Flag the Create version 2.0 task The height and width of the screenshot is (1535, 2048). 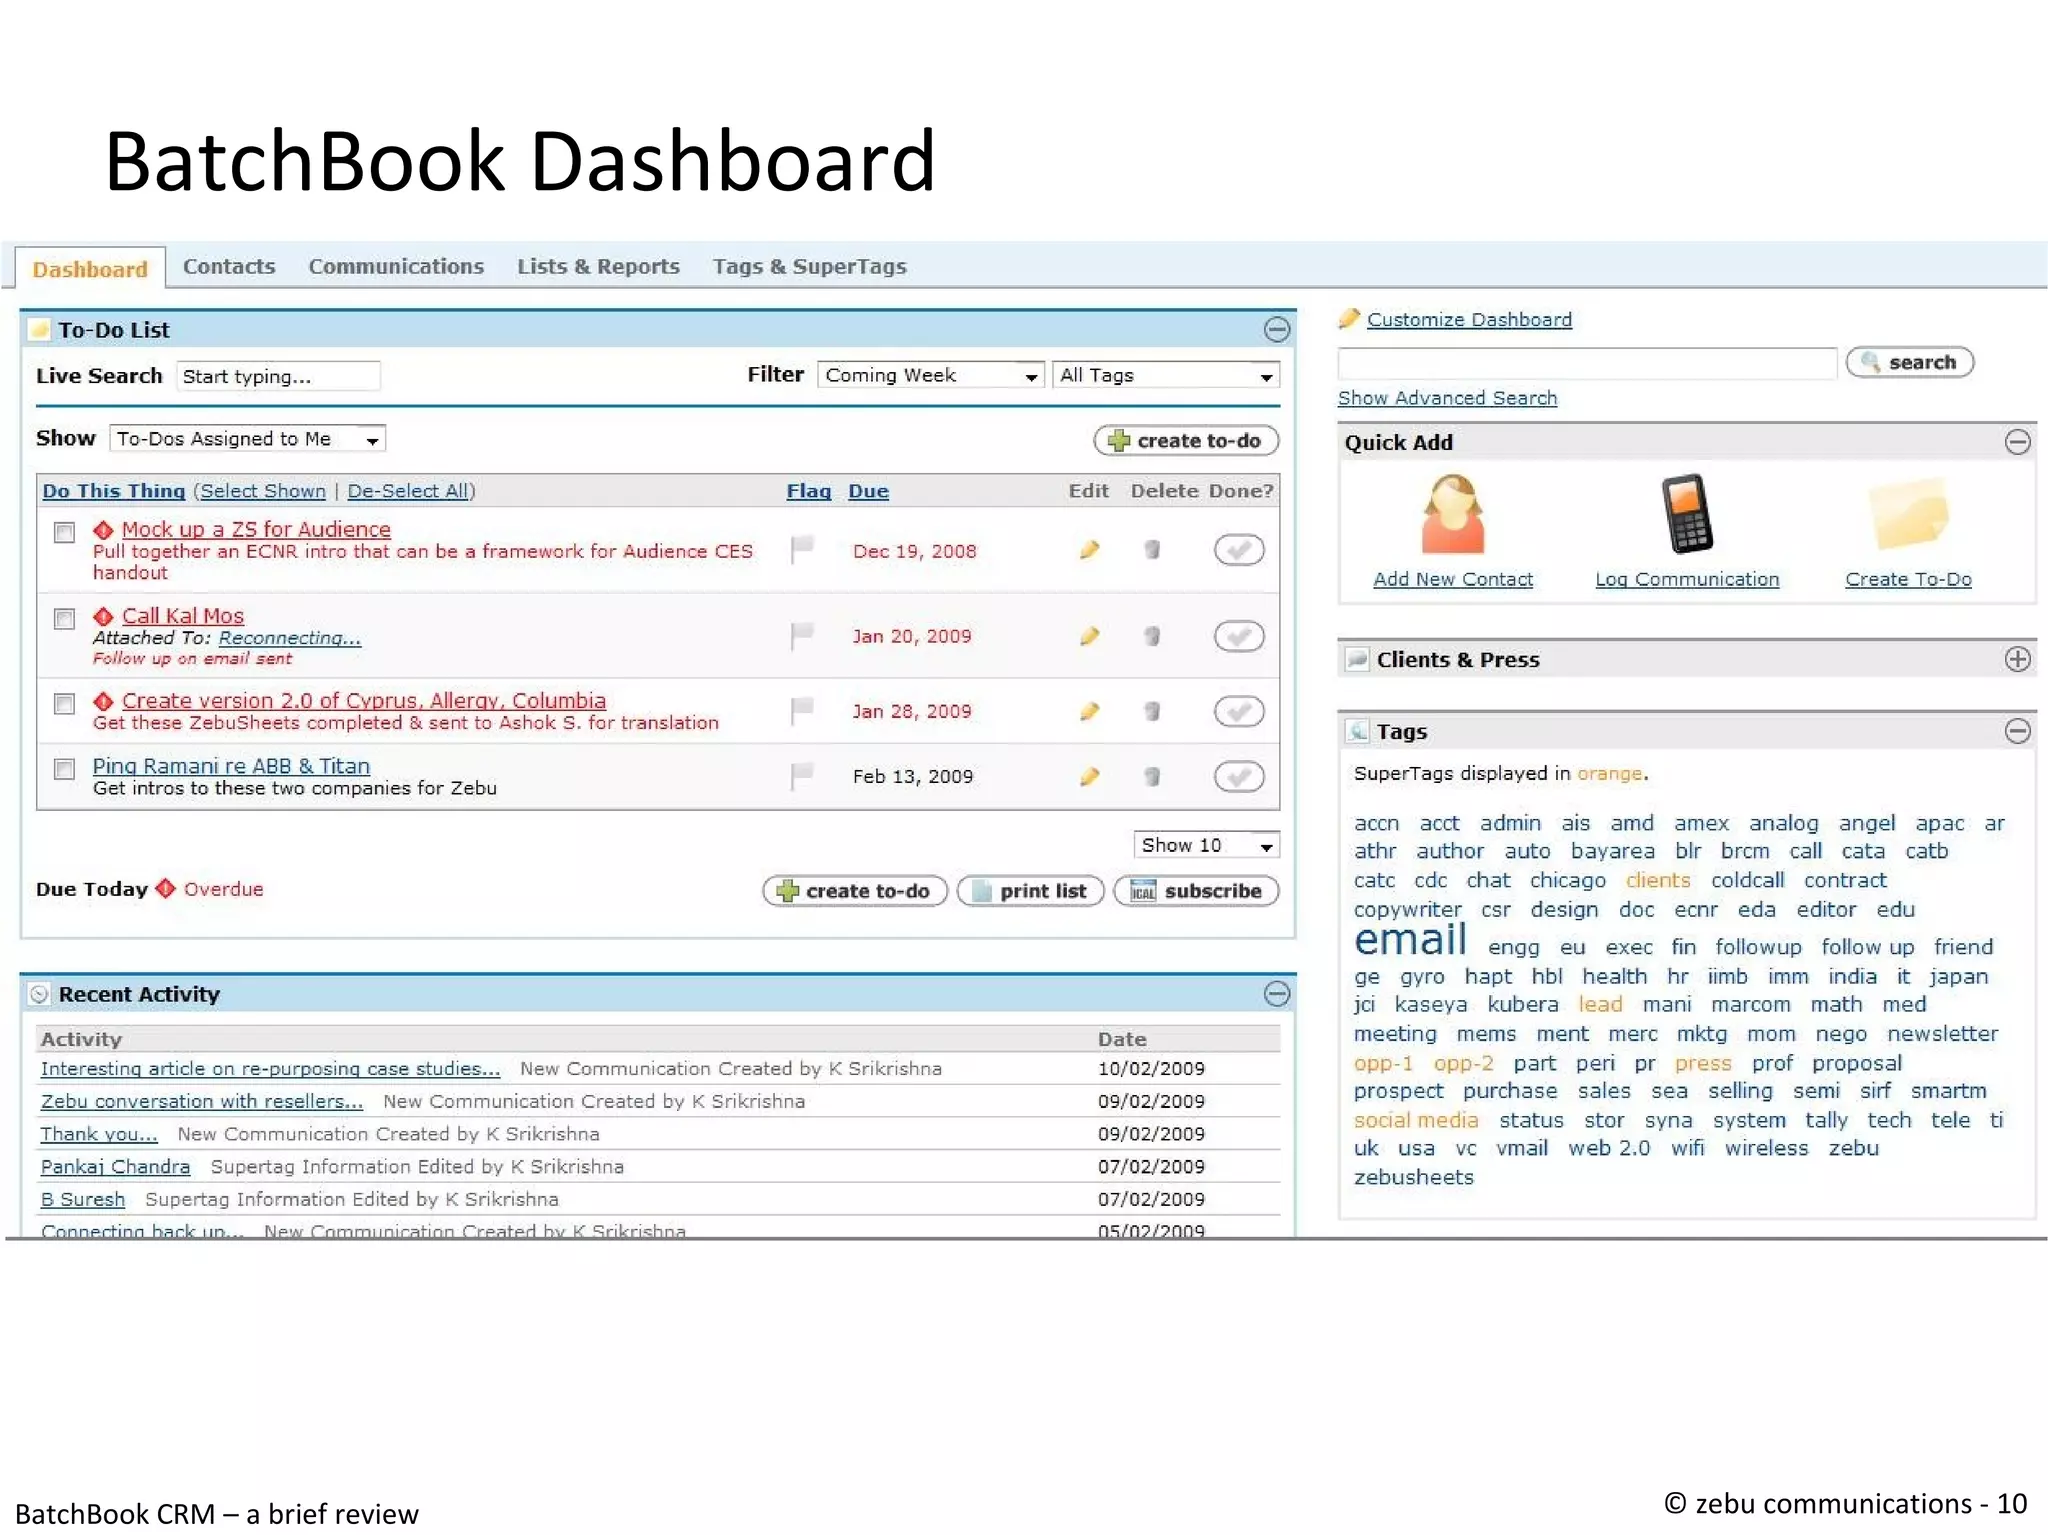tap(802, 711)
